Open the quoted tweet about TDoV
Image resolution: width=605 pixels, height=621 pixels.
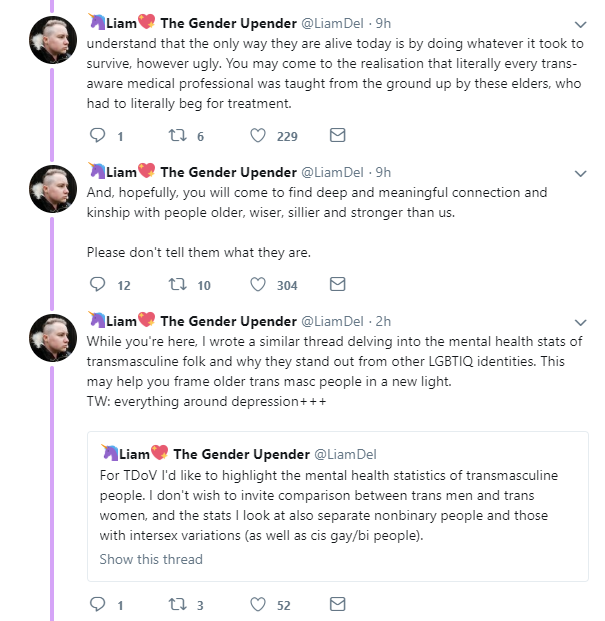(337, 505)
